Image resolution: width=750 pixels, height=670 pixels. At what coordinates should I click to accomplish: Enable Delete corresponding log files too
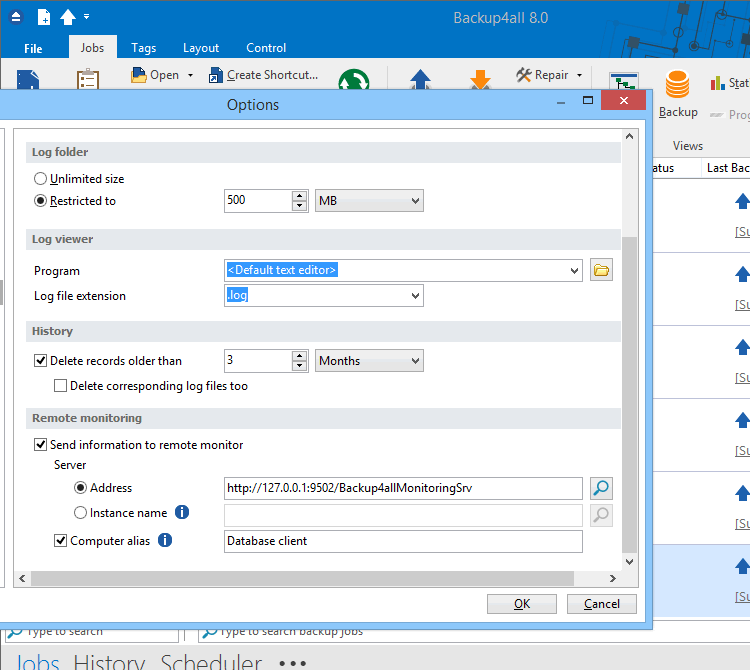[60, 386]
